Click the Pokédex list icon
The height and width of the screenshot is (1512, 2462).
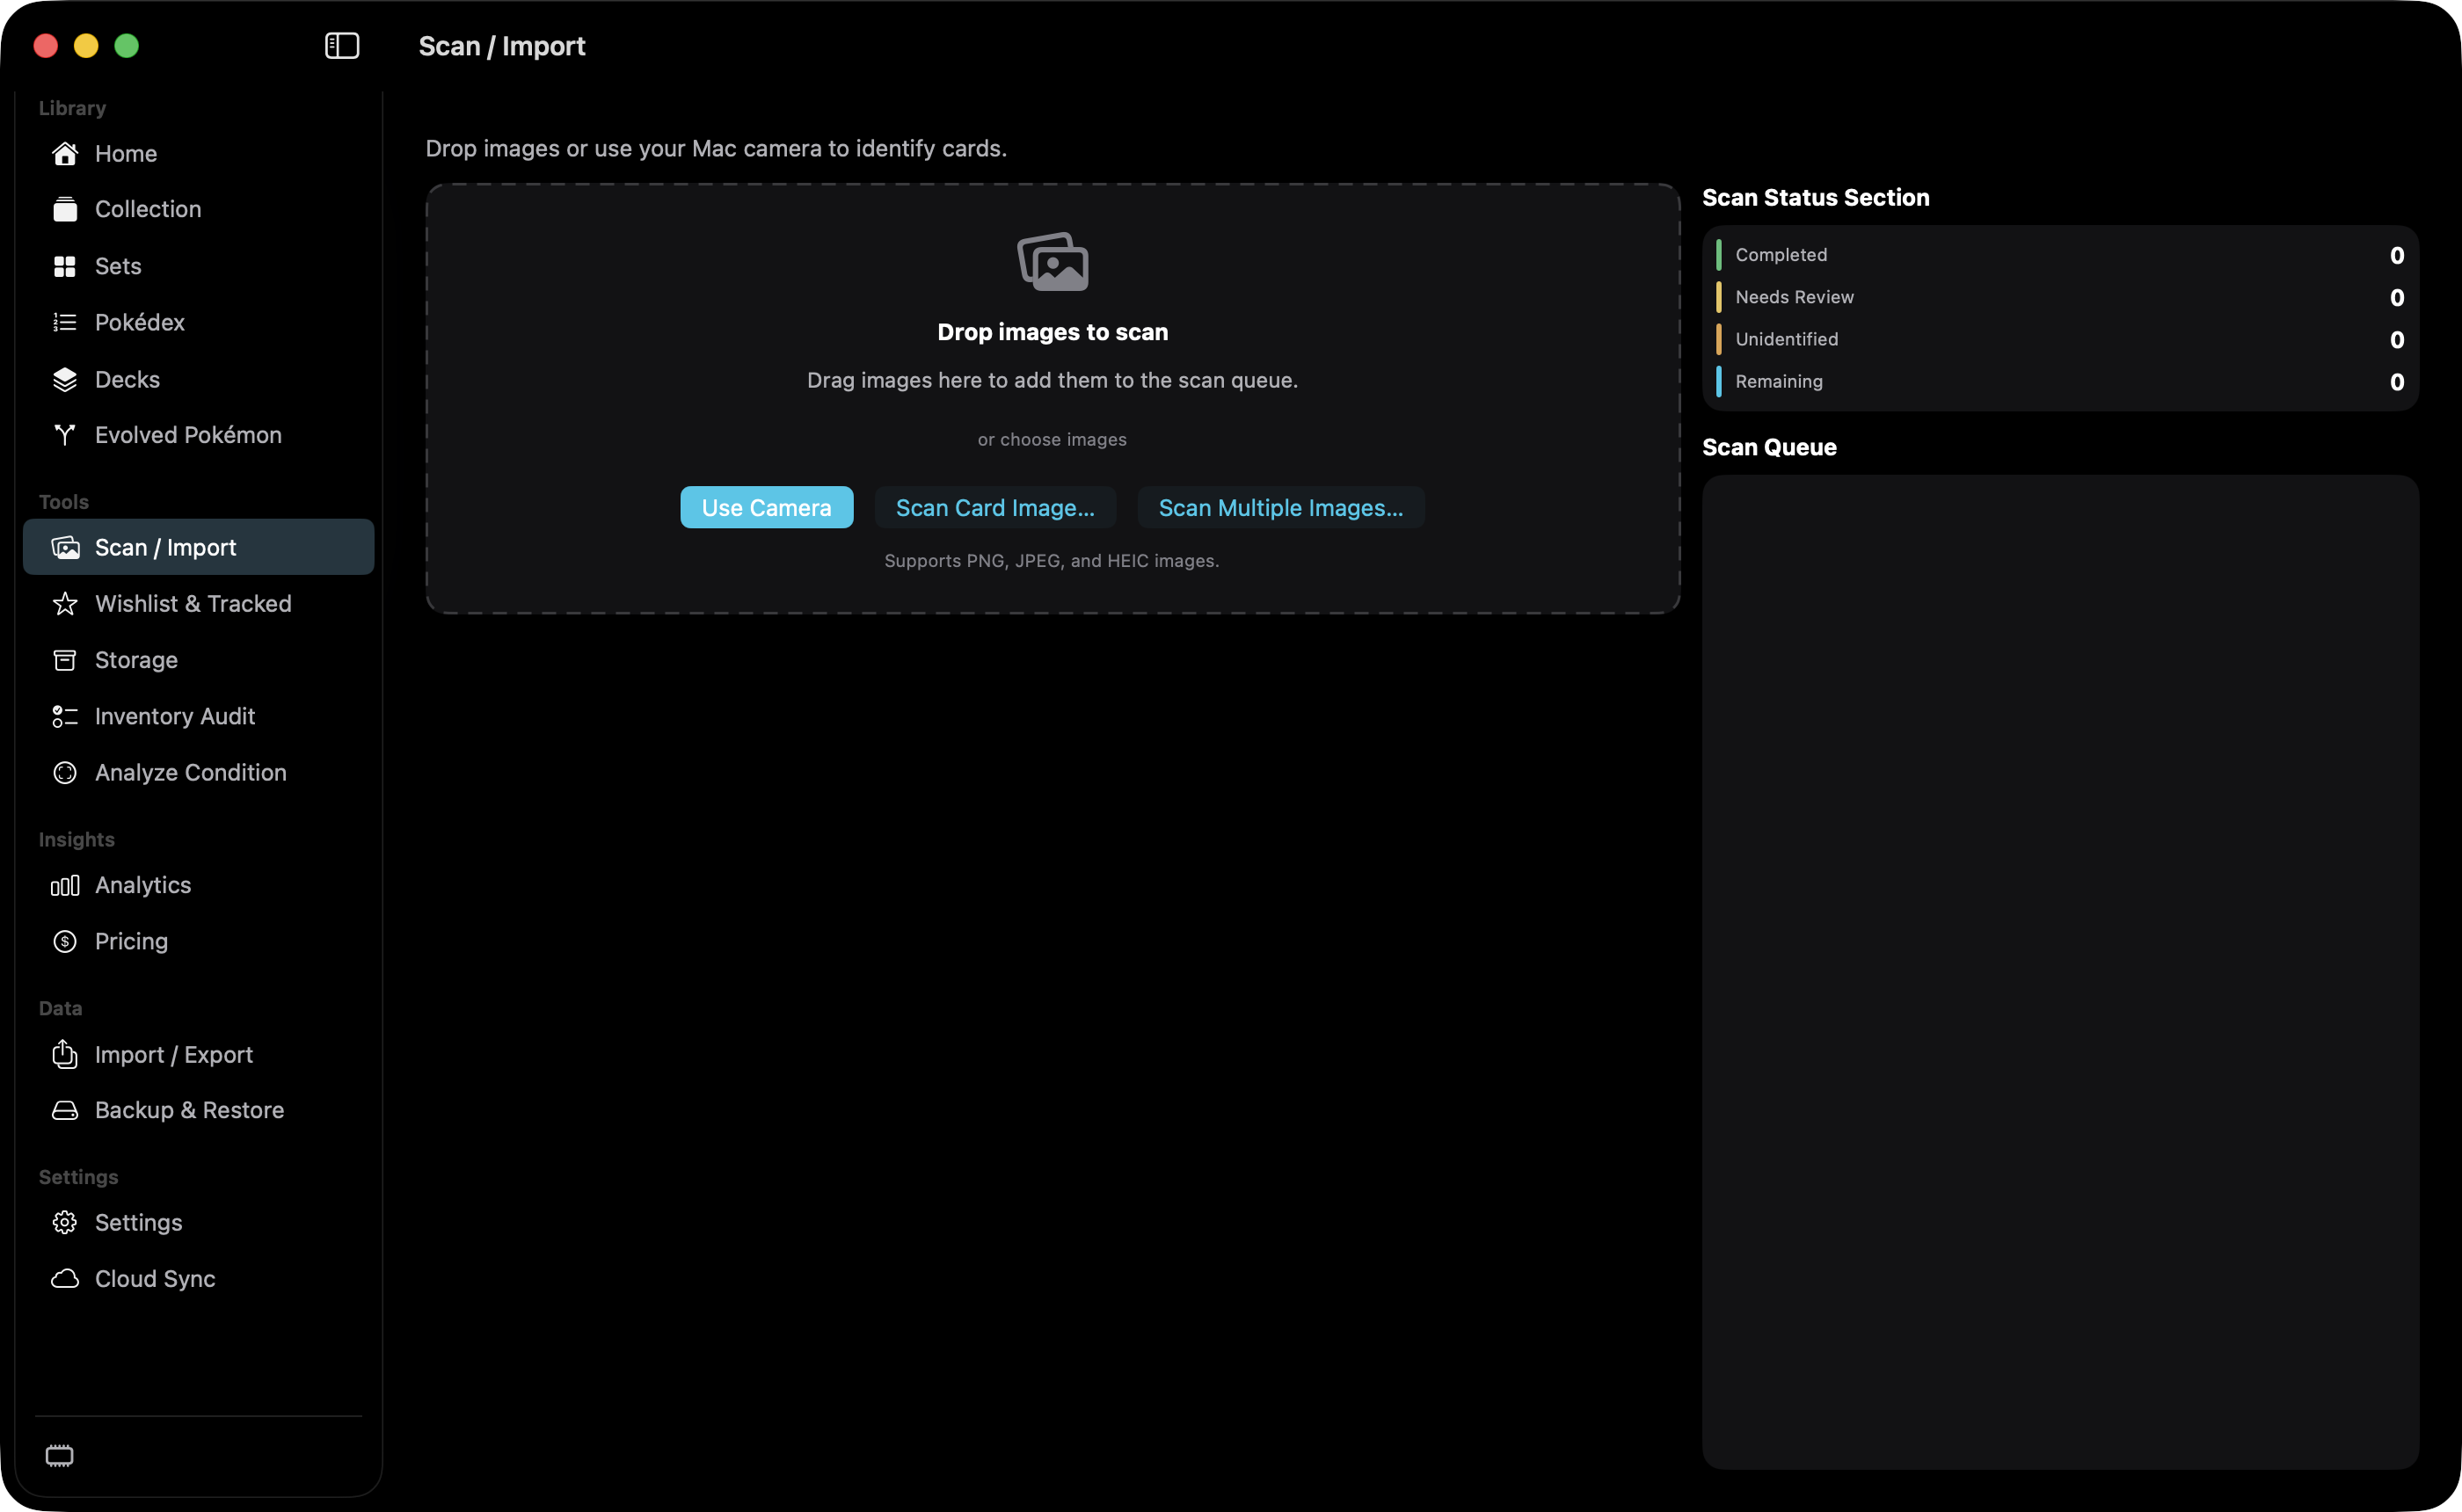tap(65, 322)
